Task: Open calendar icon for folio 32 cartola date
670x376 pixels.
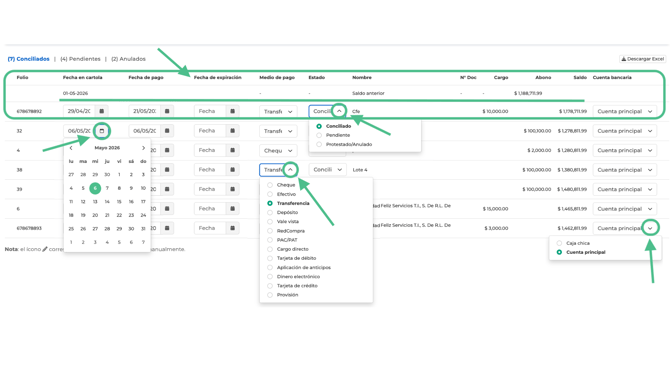Action: [x=102, y=131]
